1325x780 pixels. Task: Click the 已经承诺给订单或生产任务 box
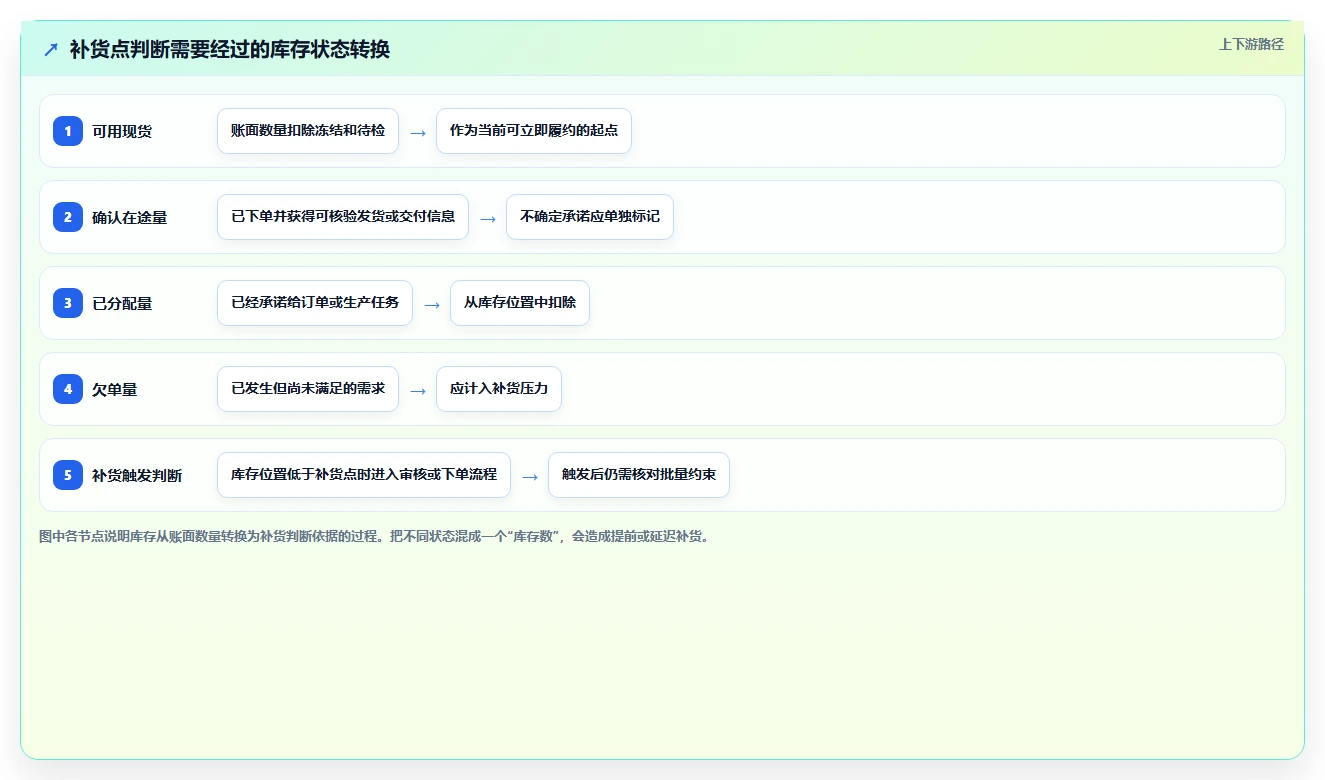315,303
